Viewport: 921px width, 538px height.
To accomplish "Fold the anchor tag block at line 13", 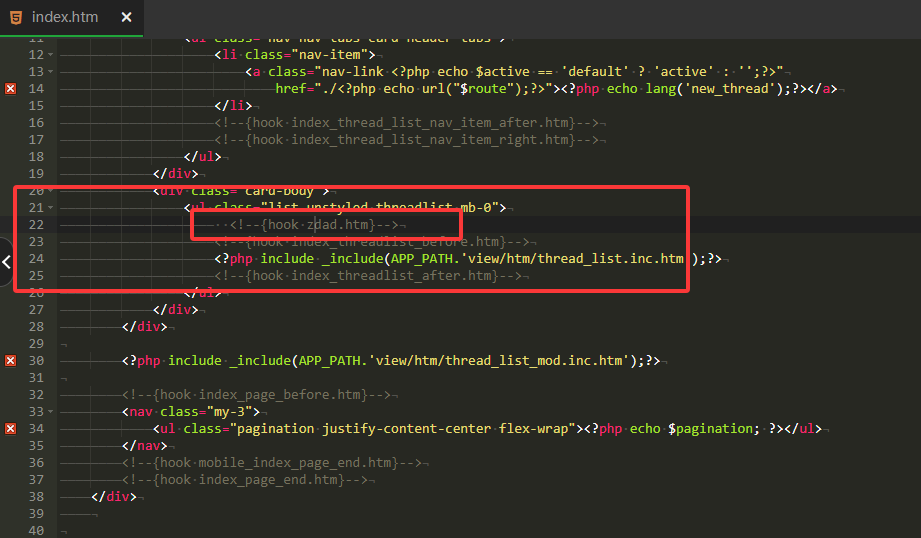I will (x=51, y=72).
